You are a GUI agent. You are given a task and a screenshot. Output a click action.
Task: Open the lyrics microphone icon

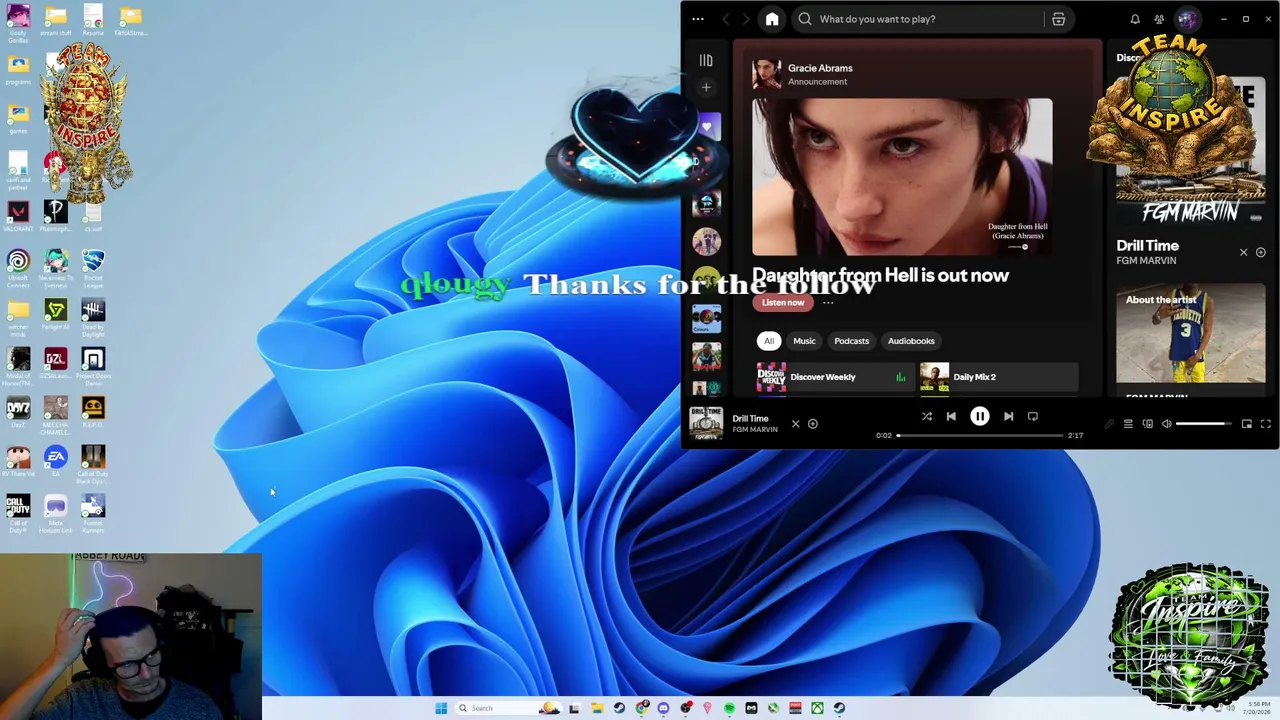pyautogui.click(x=1109, y=424)
